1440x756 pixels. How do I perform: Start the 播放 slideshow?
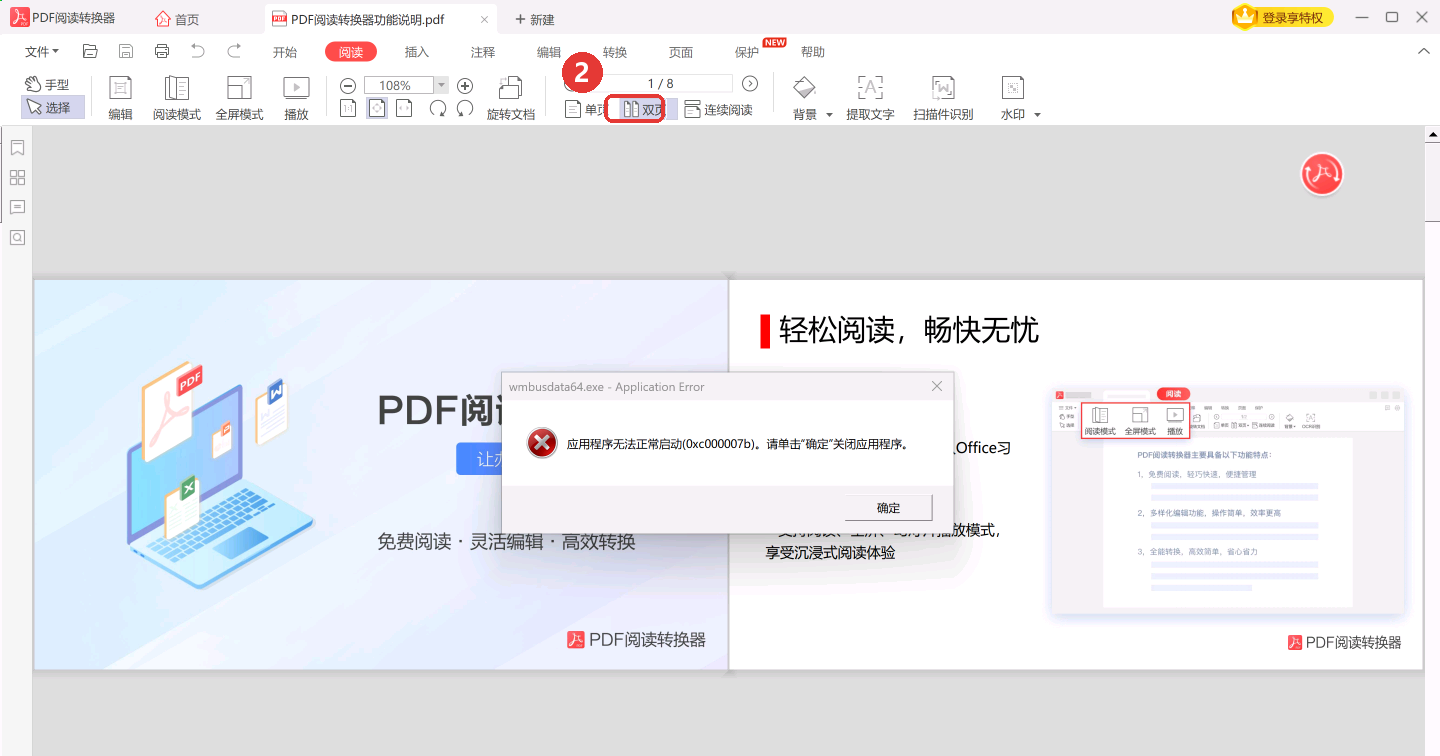pos(296,98)
